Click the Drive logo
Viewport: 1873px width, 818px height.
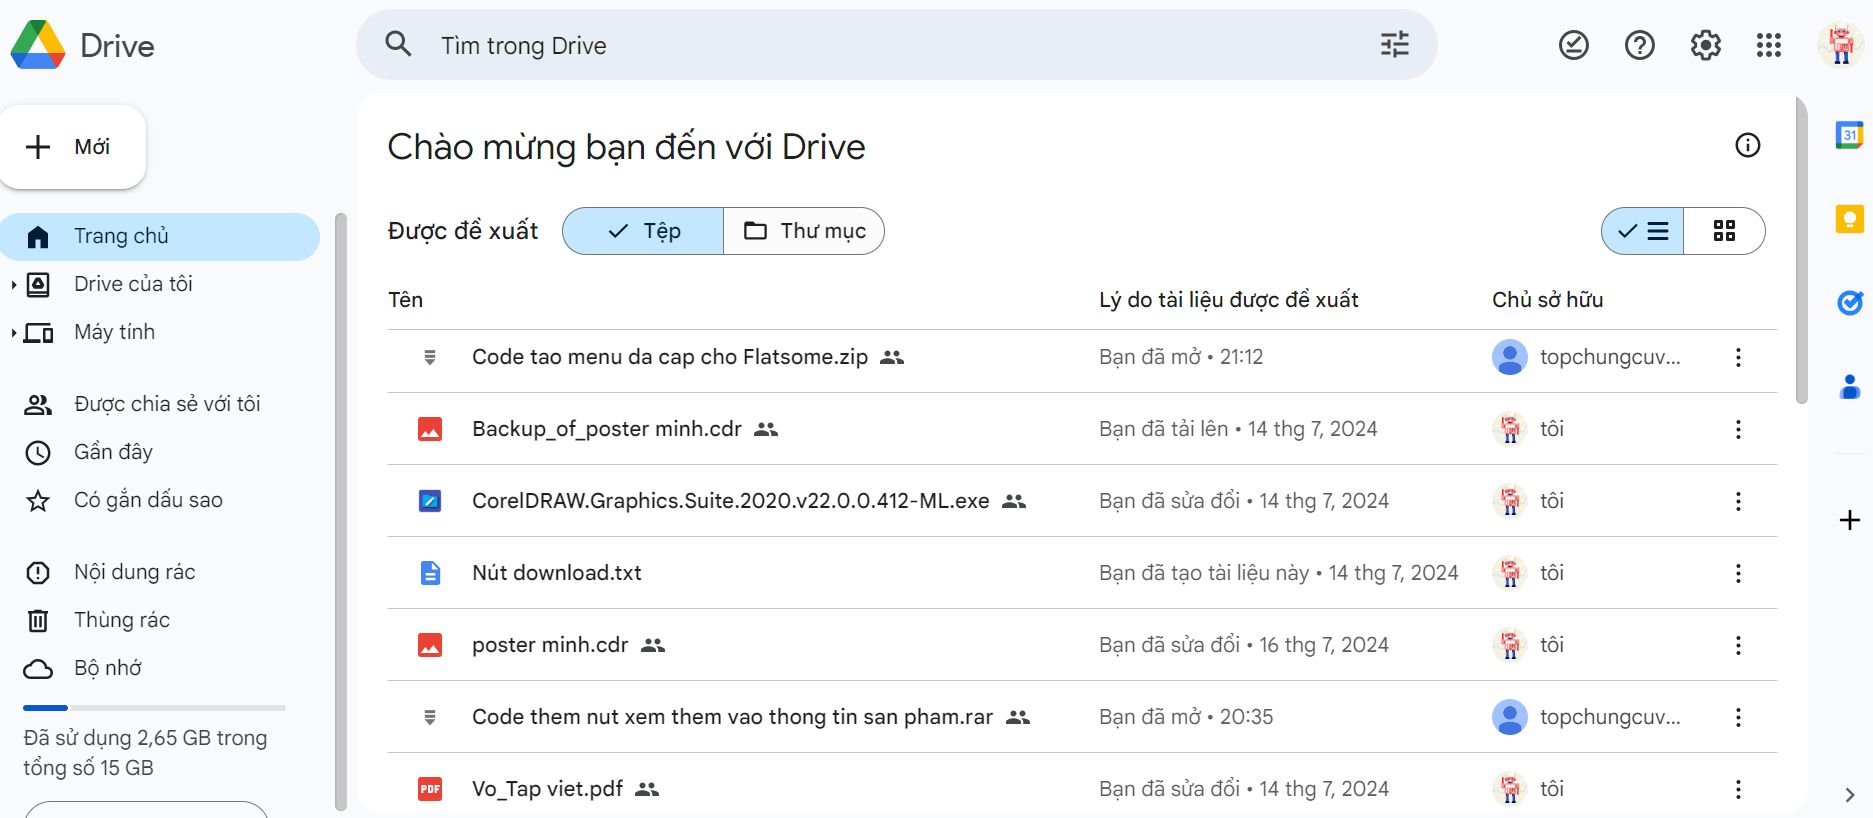[x=83, y=45]
